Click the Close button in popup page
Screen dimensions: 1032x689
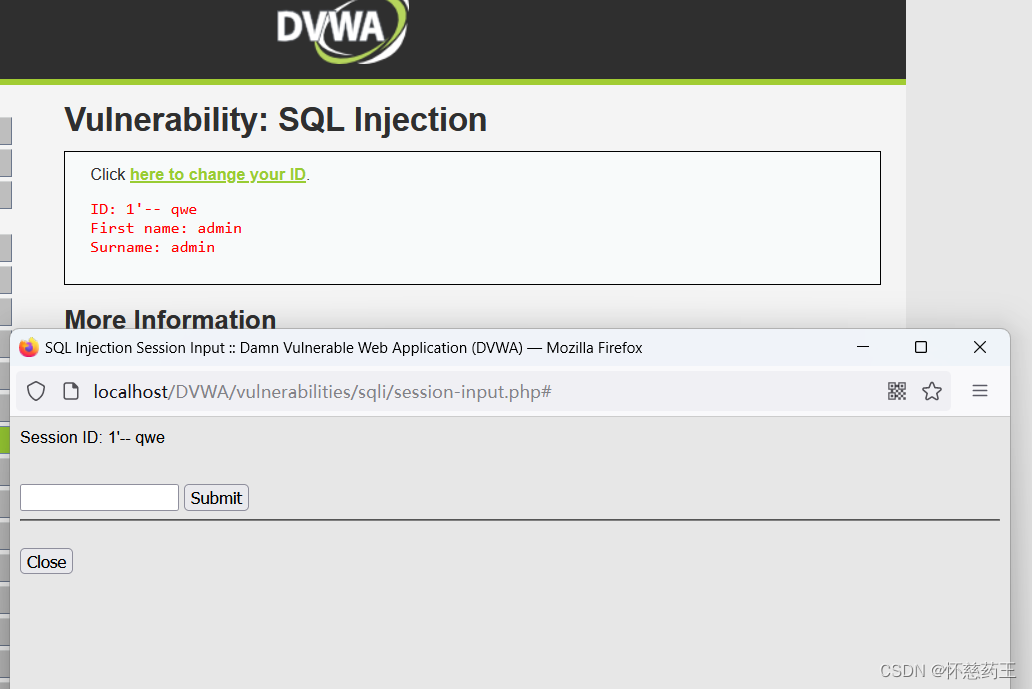pos(47,561)
